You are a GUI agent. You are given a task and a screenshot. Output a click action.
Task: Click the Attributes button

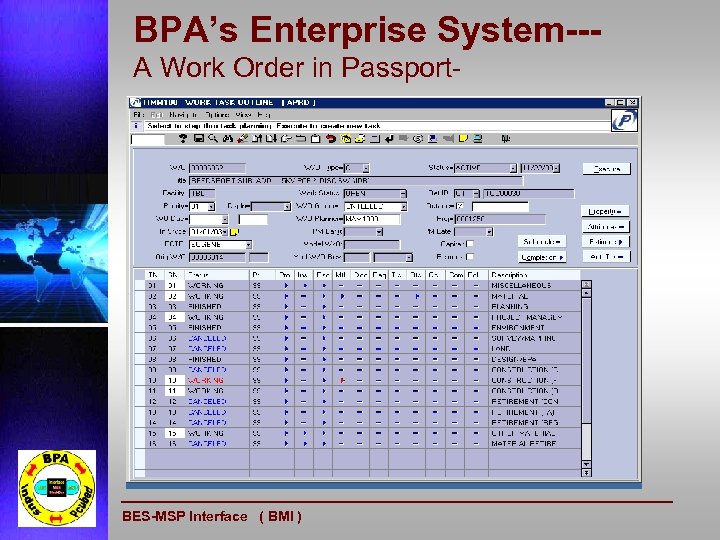[x=606, y=226]
